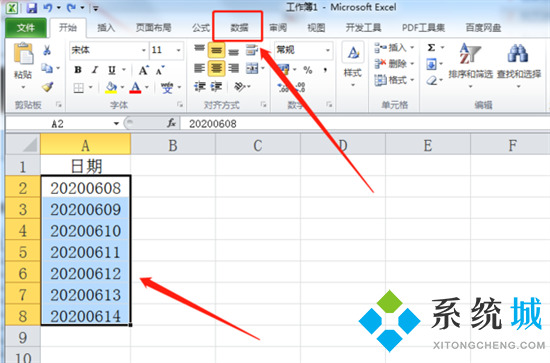Expand the underline style dropdown arrow
550x363 pixels.
point(124,70)
